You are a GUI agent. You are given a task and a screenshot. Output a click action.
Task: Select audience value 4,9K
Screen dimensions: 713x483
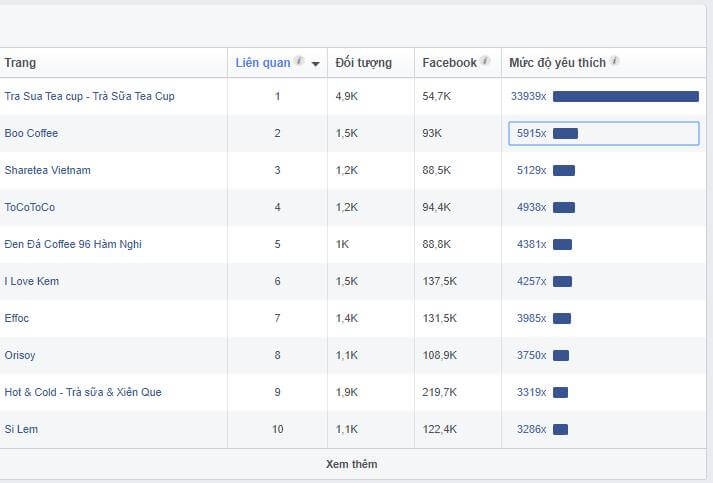(x=346, y=96)
